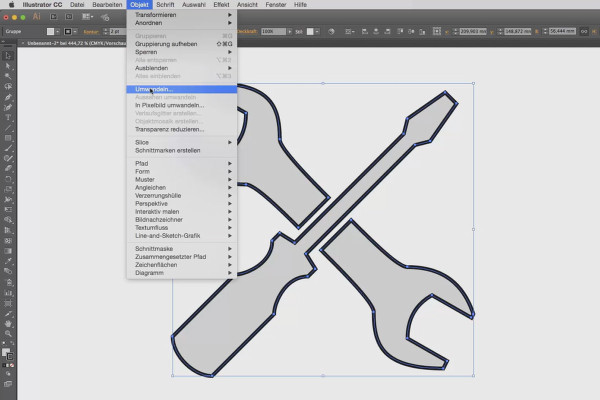Screen dimensions: 600x400
Task: Open the Apple menu
Action: (x=11, y=5)
